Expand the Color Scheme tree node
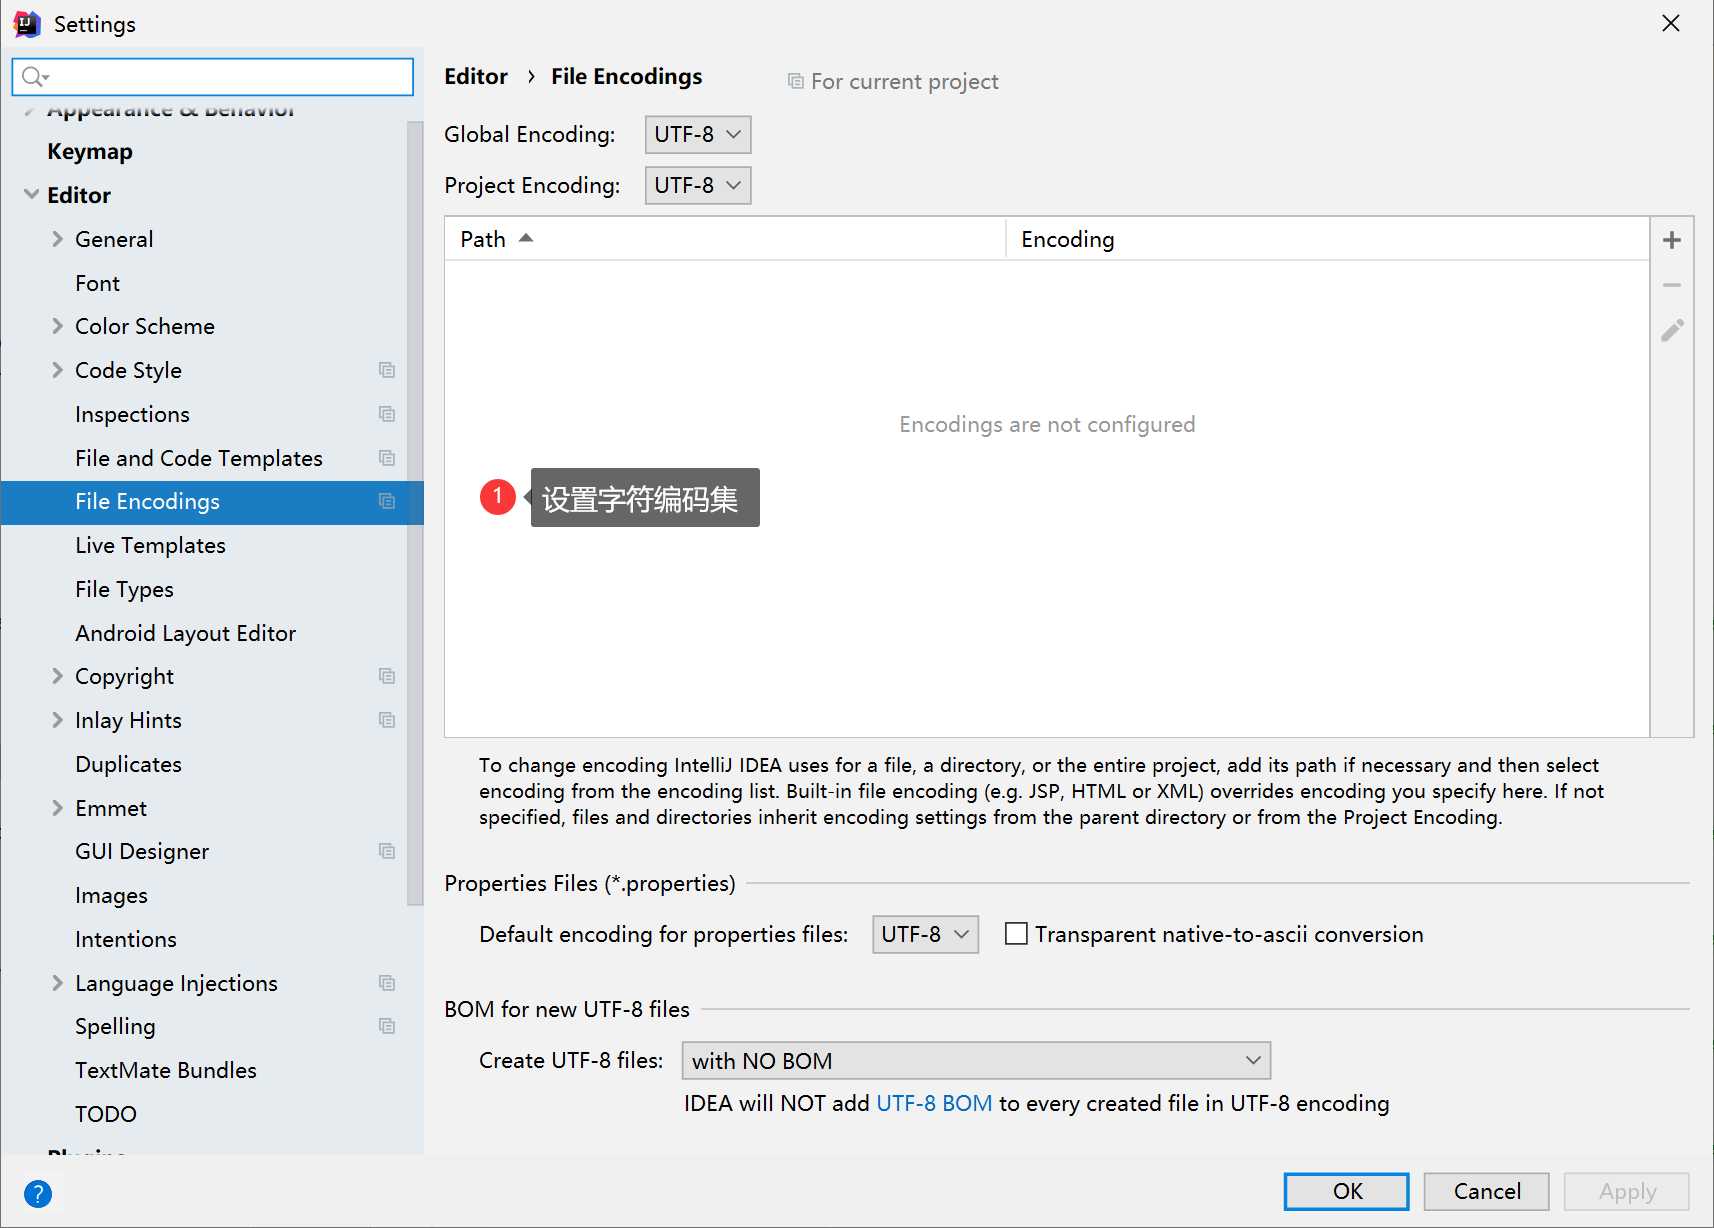This screenshot has height=1228, width=1714. tap(57, 326)
